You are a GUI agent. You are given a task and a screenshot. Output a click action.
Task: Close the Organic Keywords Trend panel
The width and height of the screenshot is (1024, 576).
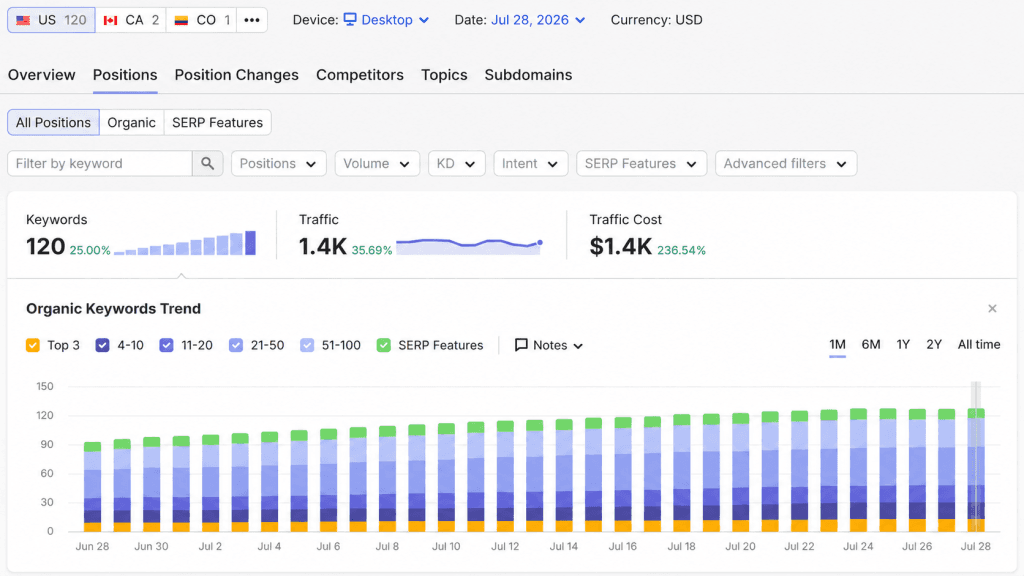point(992,308)
